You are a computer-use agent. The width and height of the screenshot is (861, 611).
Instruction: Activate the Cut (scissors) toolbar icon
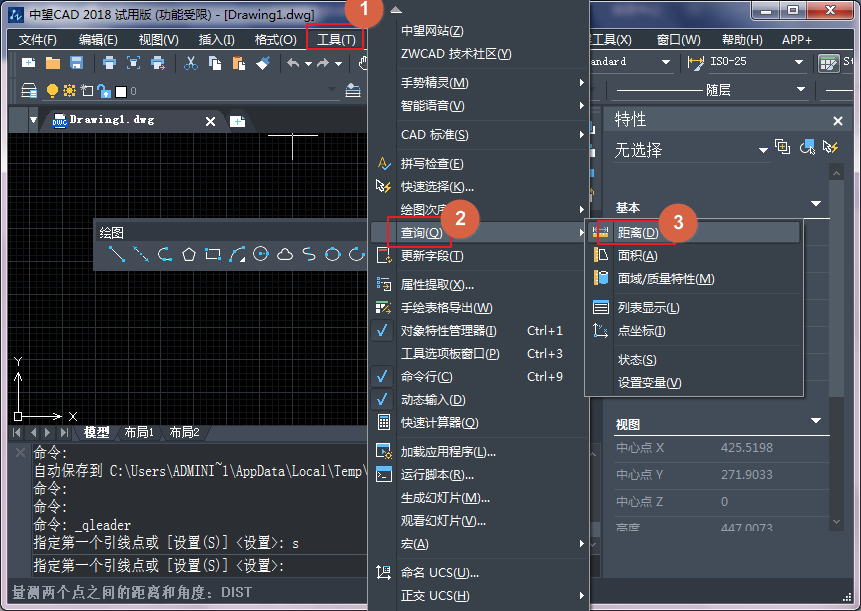click(190, 63)
